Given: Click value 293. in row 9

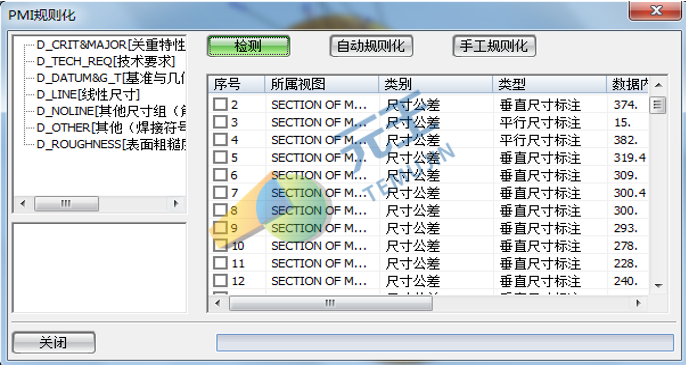Looking at the screenshot, I should click(x=625, y=228).
